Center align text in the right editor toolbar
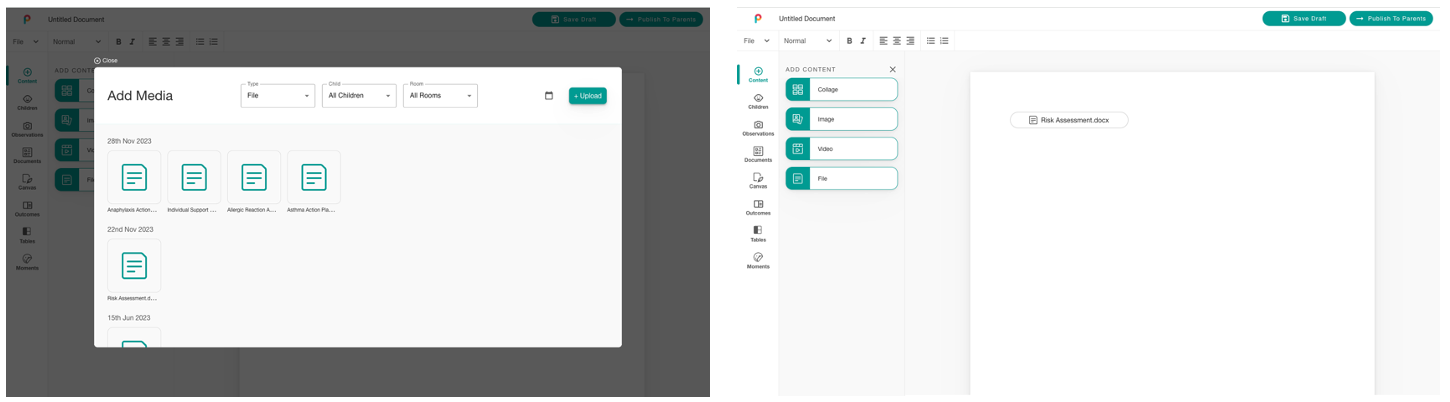 click(x=897, y=41)
